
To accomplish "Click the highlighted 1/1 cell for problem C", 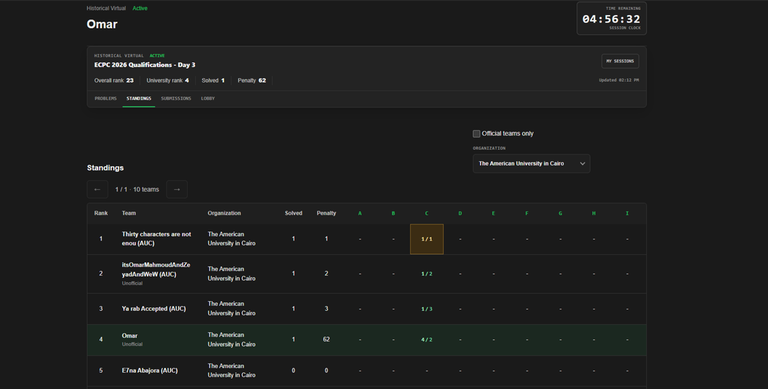I will pos(427,239).
